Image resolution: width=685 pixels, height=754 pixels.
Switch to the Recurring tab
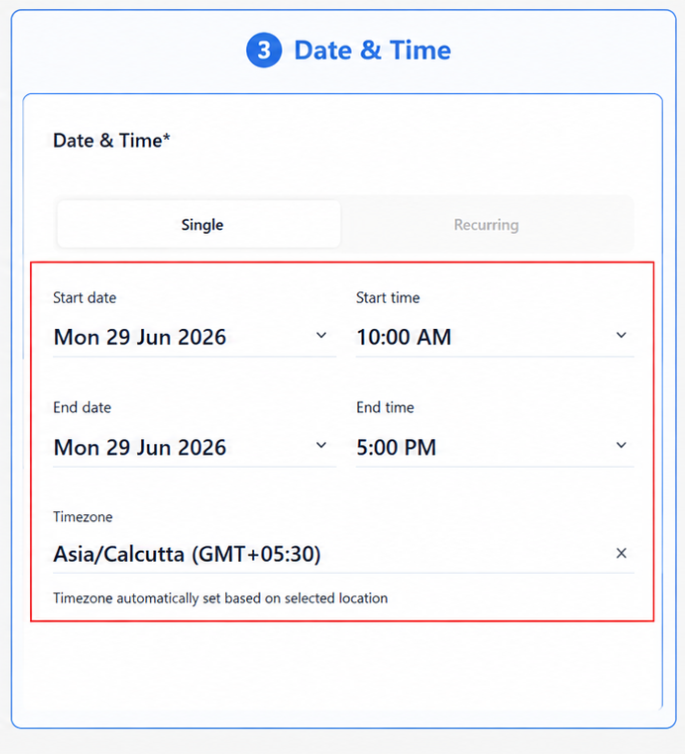[x=486, y=225]
